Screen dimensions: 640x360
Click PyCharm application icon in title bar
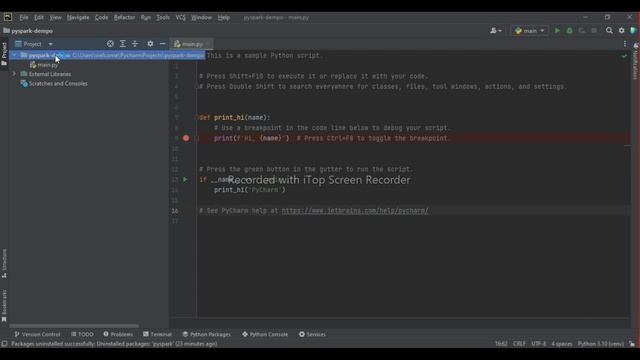(8, 17)
